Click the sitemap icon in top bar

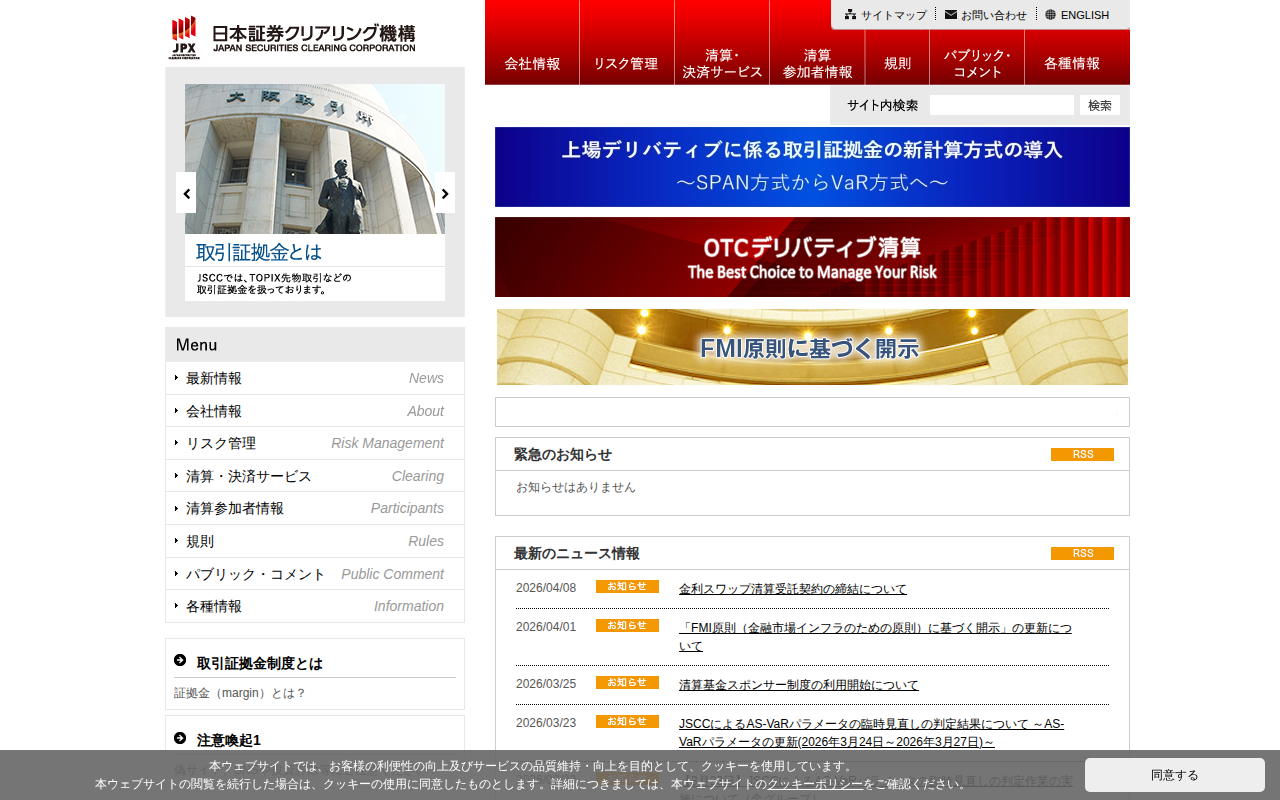(x=850, y=14)
